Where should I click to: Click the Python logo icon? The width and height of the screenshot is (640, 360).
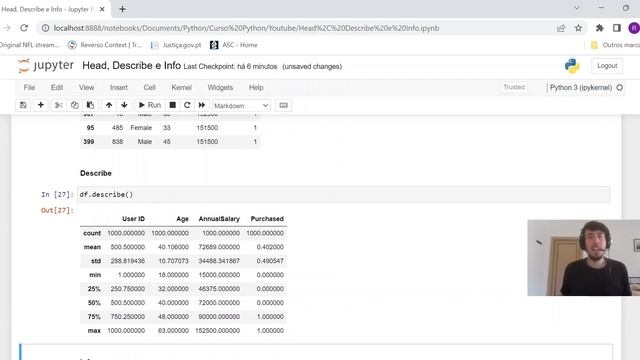(572, 66)
